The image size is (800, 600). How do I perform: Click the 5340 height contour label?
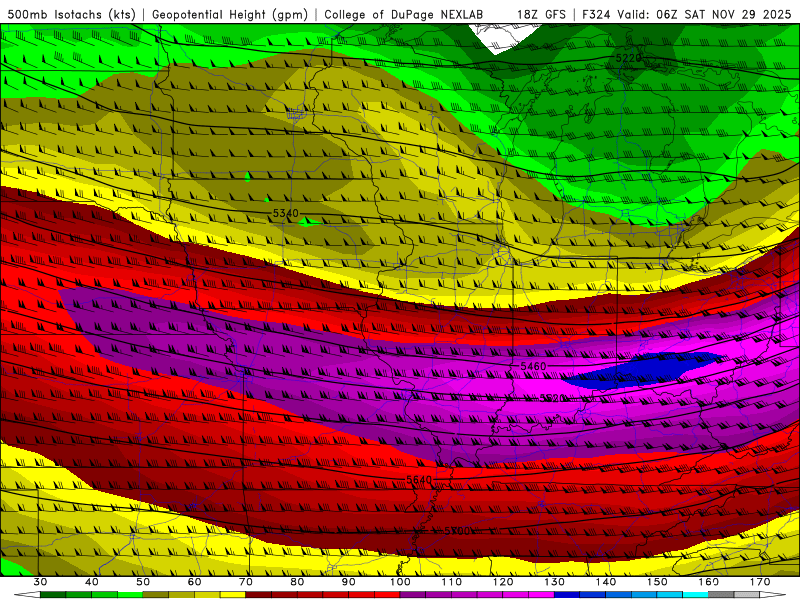point(285,213)
